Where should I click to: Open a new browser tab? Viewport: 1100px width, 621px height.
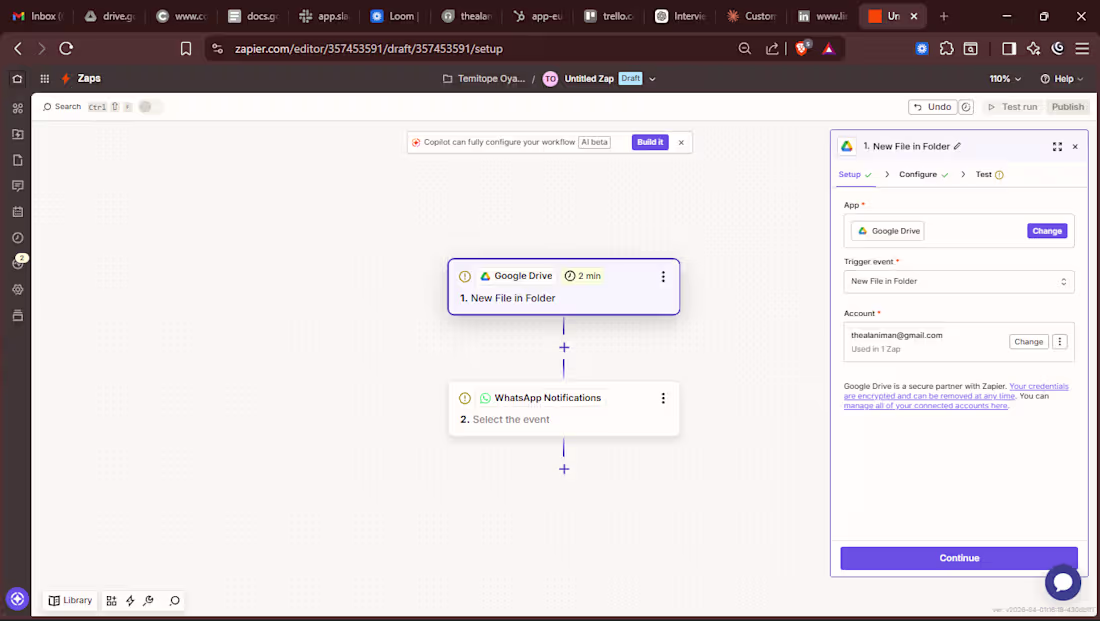(x=944, y=16)
